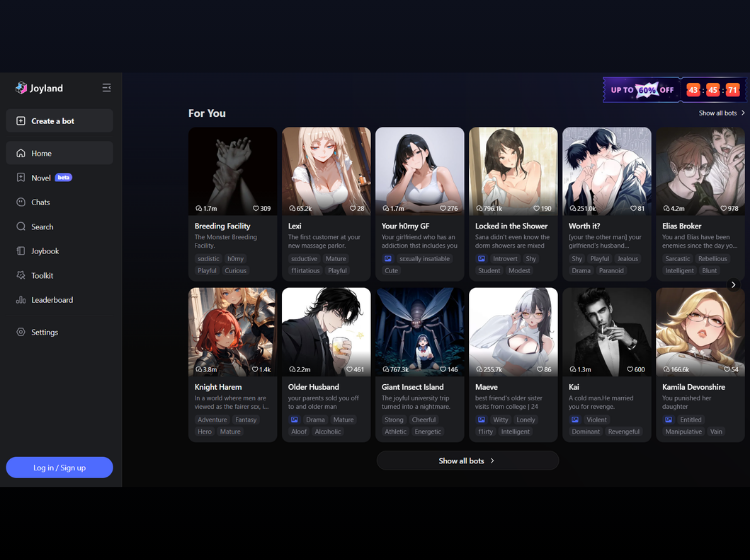Screen dimensions: 750x560
Task: Open the Toolkit sidebar entry
Action: 59,275
